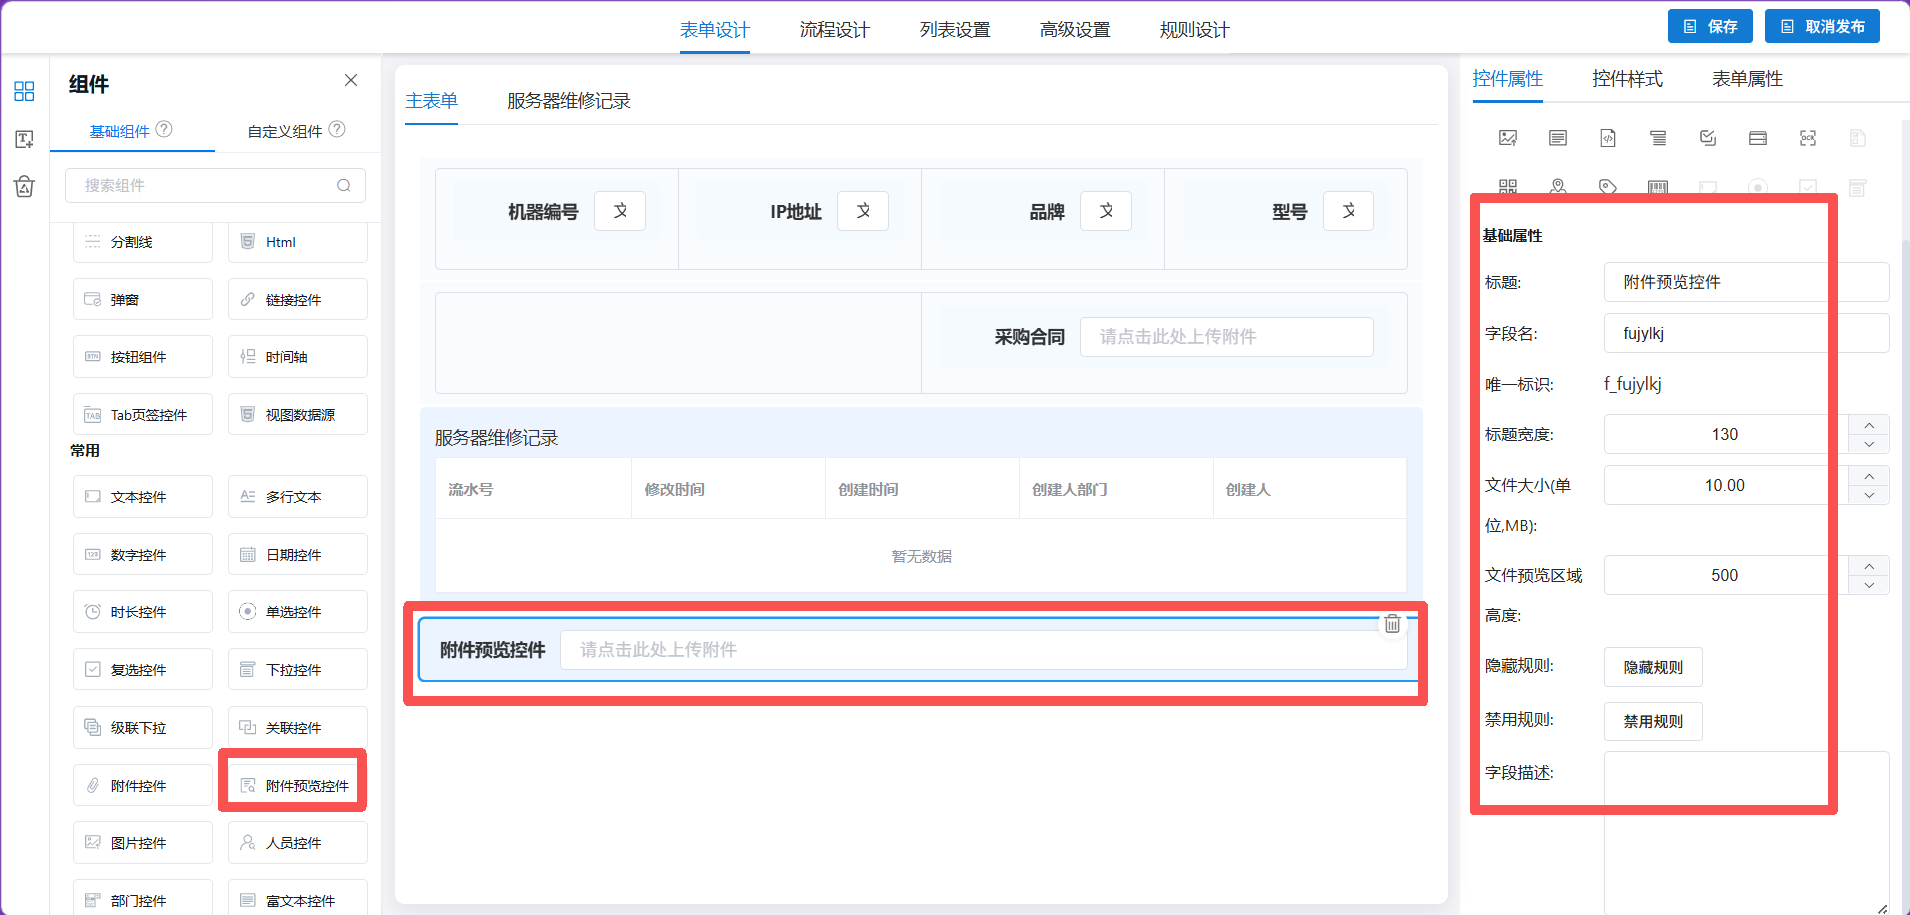Select the 附件预览控件 component
1910x915 pixels.
pyautogui.click(x=298, y=785)
